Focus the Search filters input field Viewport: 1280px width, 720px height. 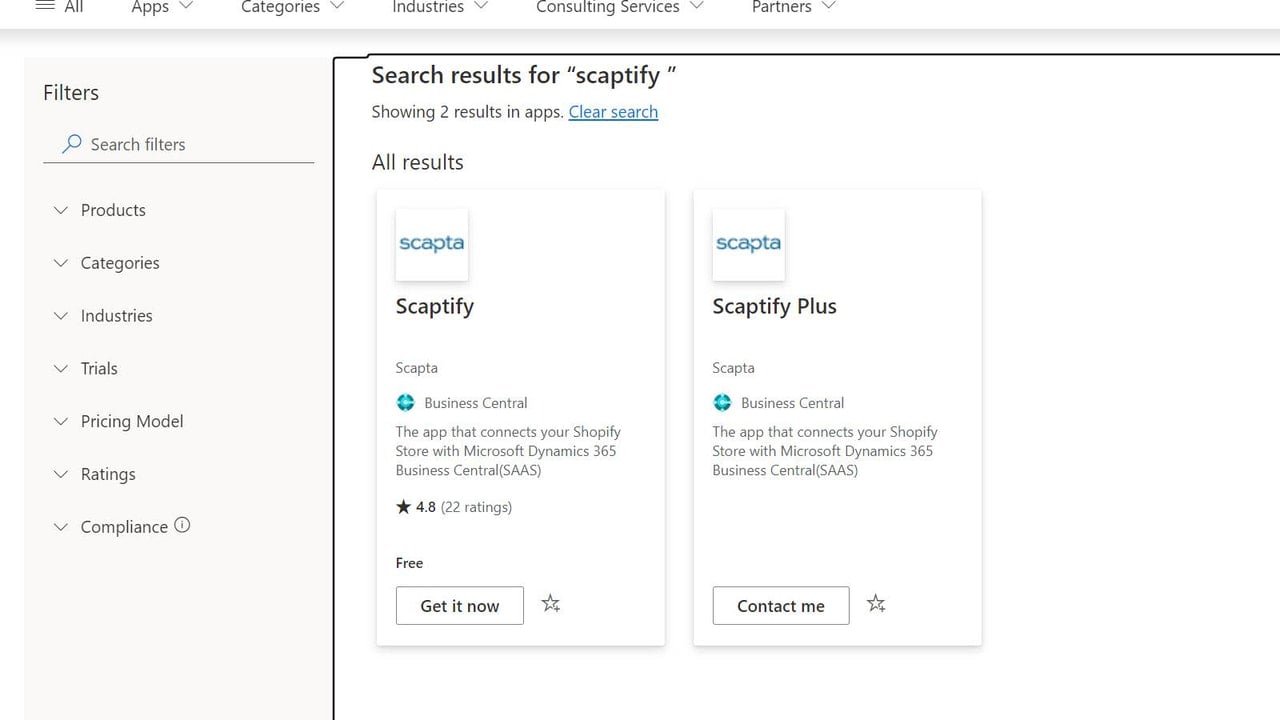click(179, 144)
